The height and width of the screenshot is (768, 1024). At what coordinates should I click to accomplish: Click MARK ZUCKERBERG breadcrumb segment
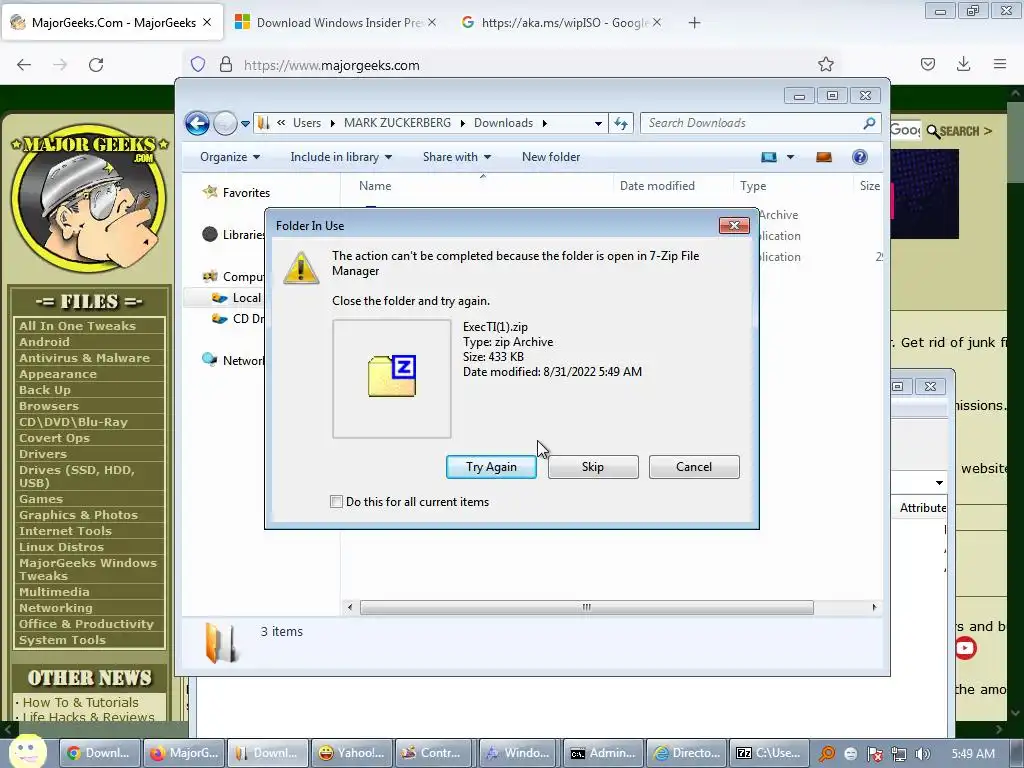coord(397,123)
